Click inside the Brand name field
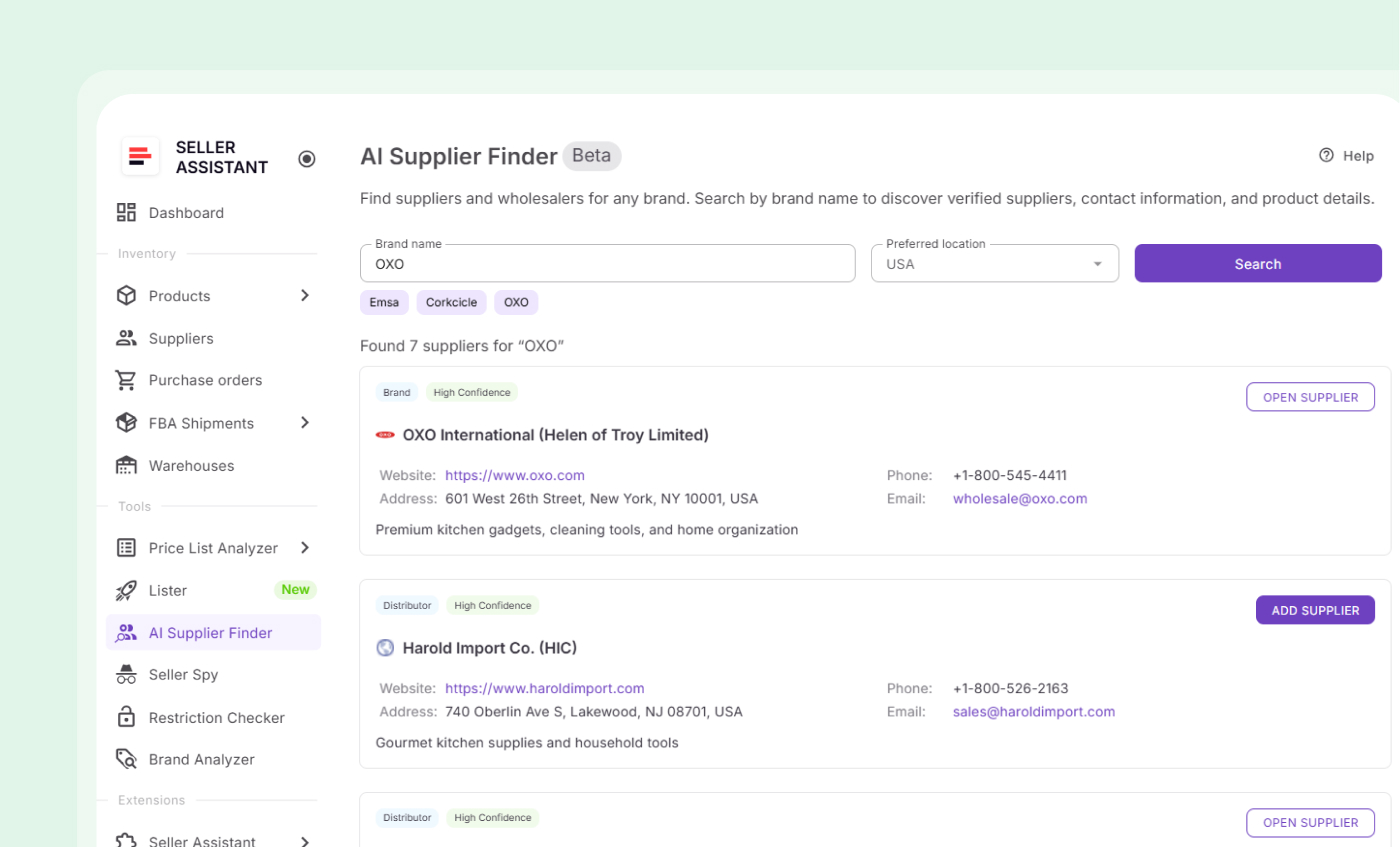 pos(607,263)
